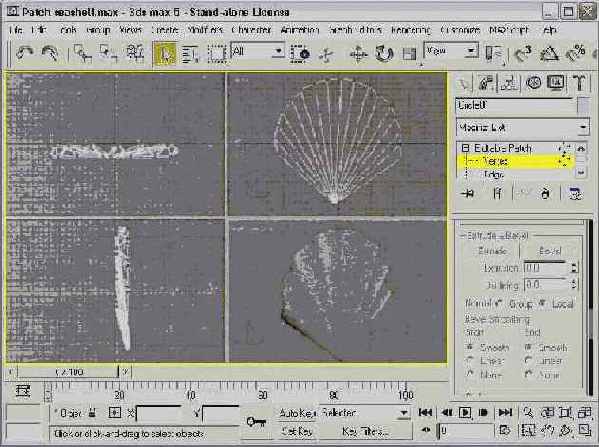Screen dimensions: 599x447
Task: Open the All selection filter dropdown
Action: tap(258, 51)
